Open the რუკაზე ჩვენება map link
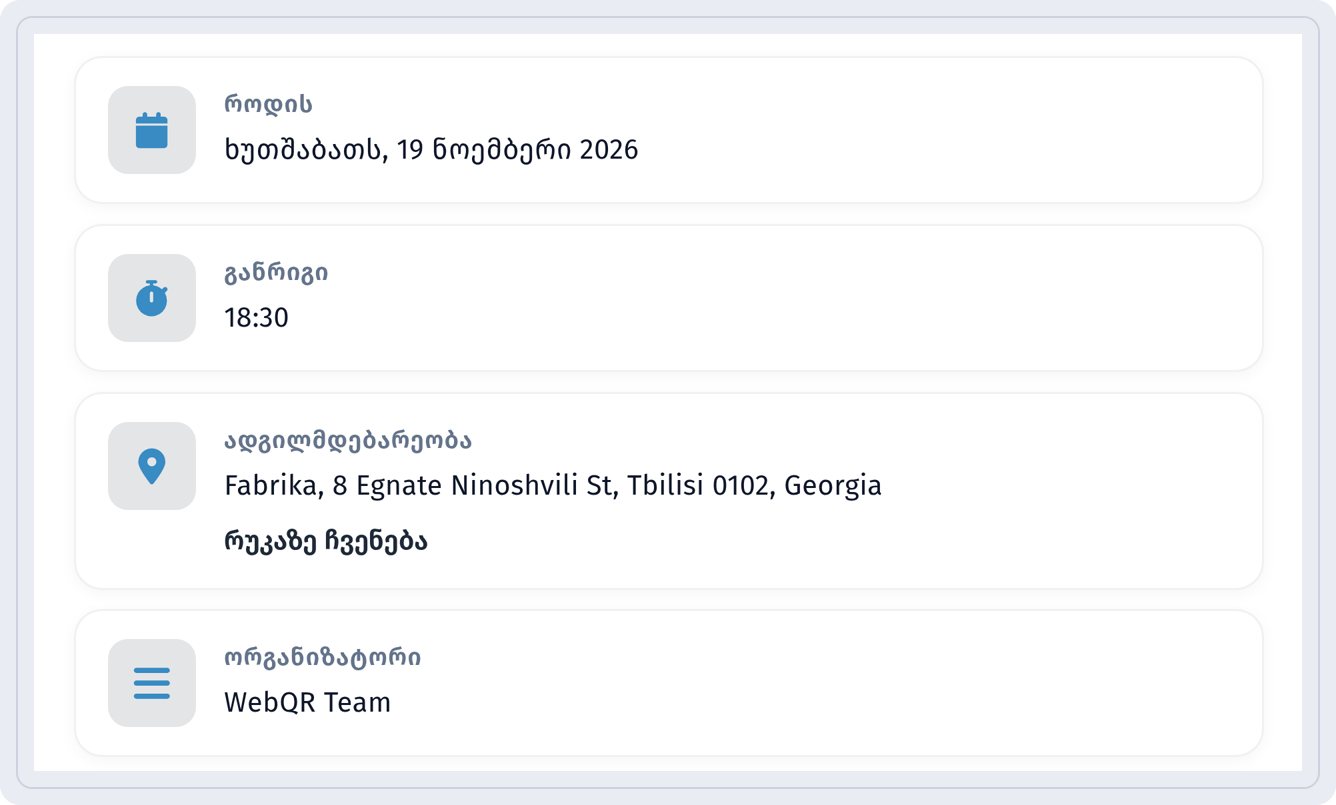 pyautogui.click(x=326, y=542)
